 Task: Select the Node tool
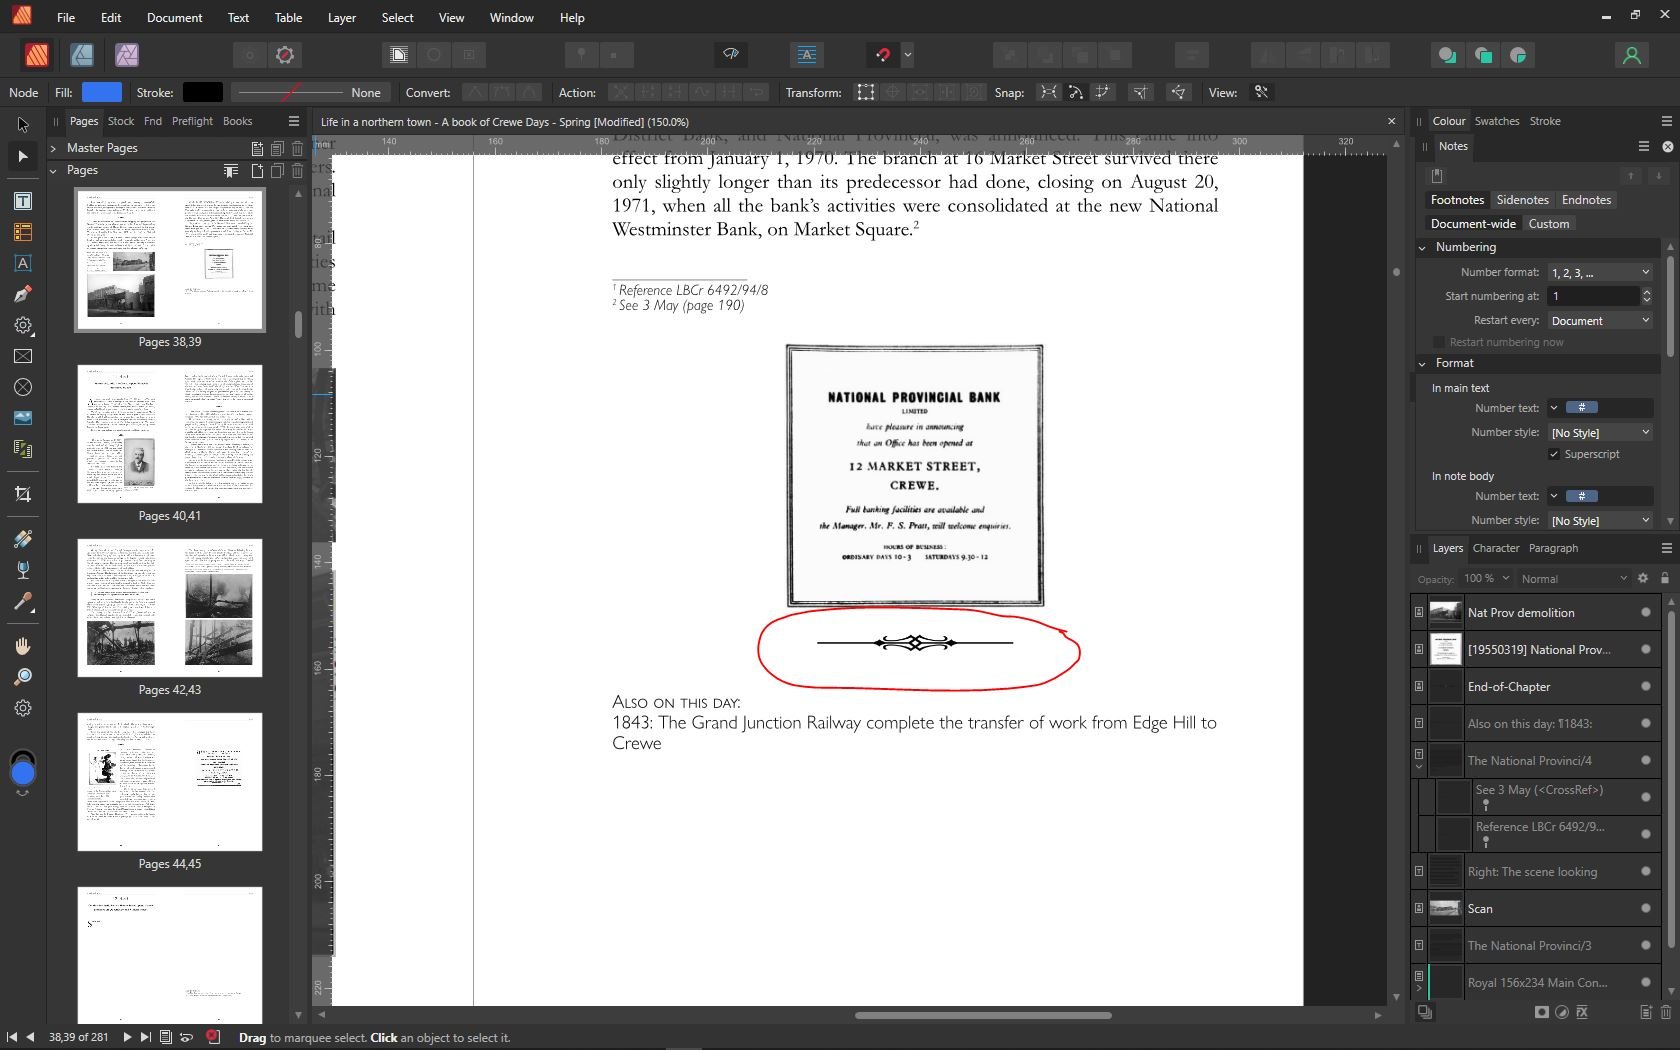pyautogui.click(x=23, y=156)
